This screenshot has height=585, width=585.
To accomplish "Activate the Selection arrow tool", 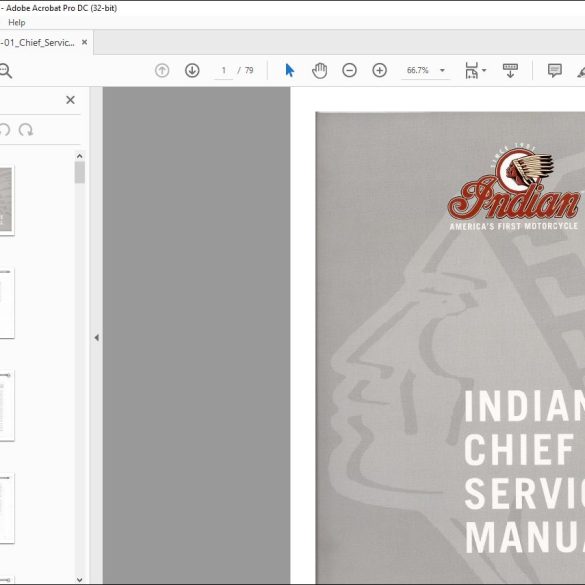I will [290, 71].
